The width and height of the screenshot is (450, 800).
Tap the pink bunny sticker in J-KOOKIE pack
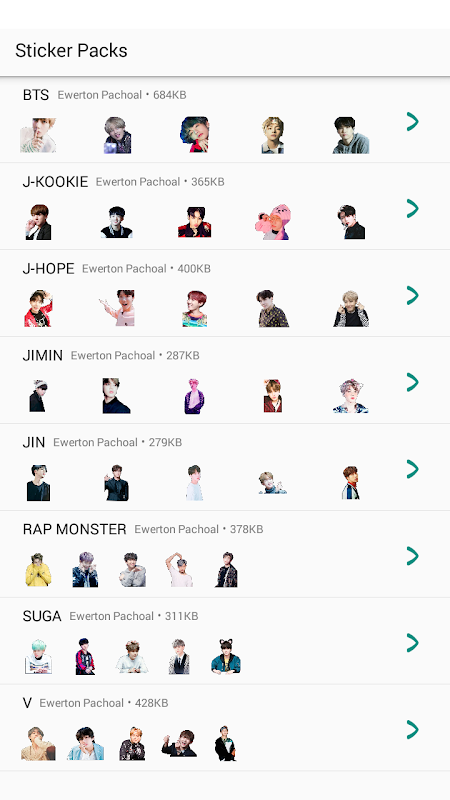tap(273, 222)
